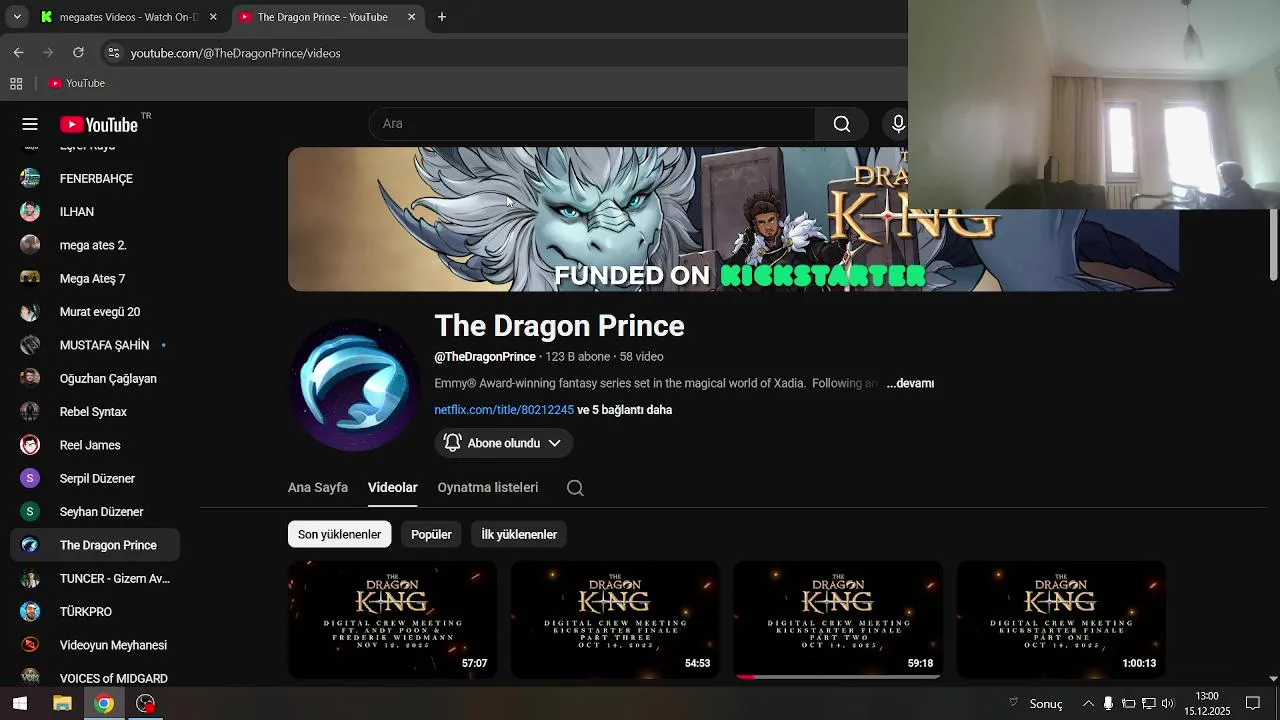Click Chrome icon in taskbar
The height and width of the screenshot is (720, 1280).
pos(104,704)
